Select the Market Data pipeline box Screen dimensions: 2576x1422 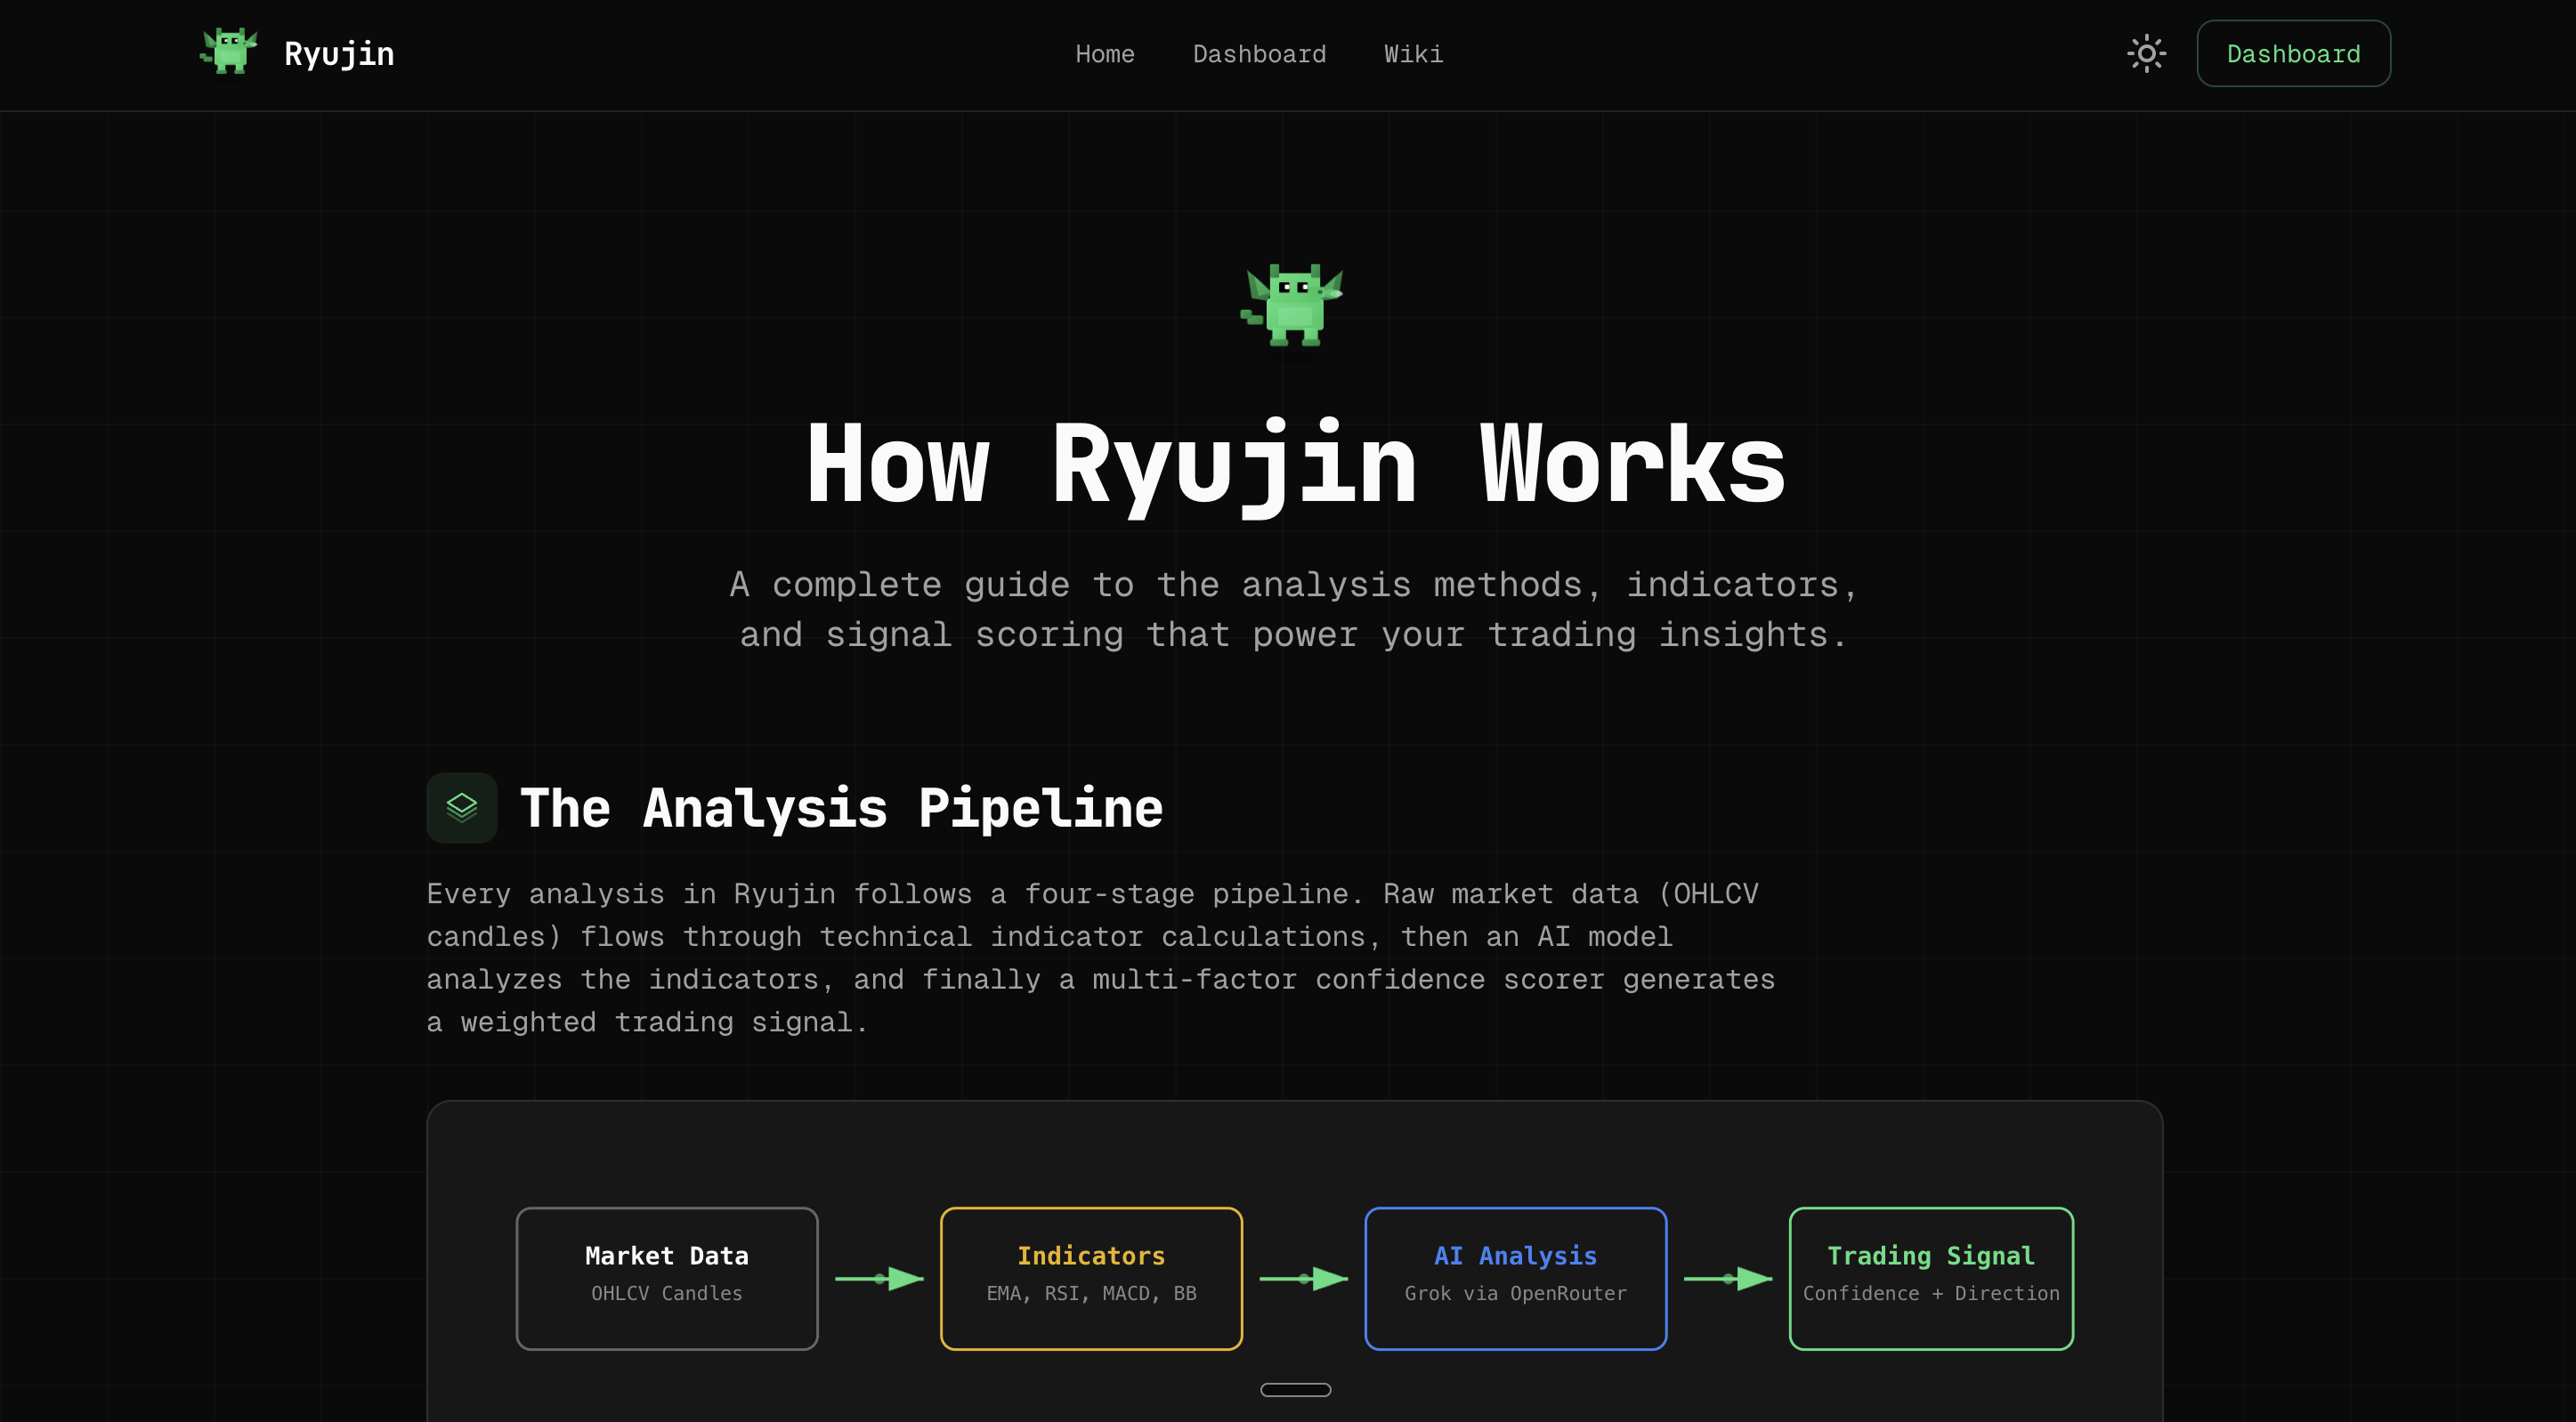666,1278
